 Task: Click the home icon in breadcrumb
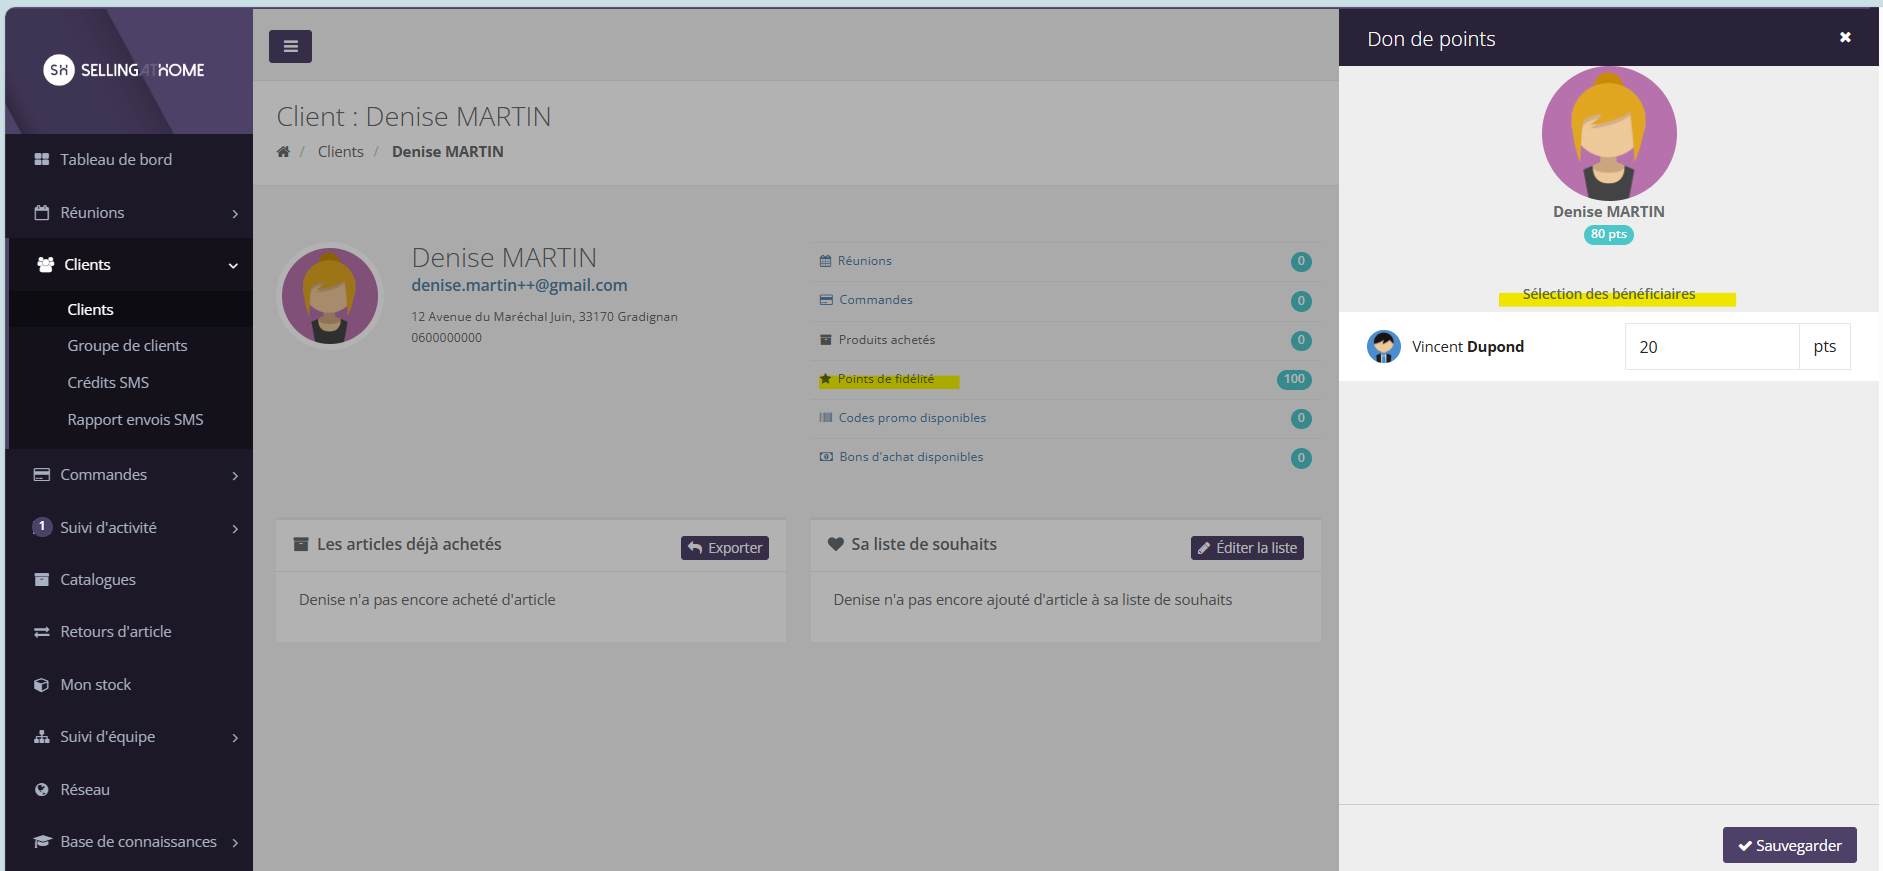click(283, 152)
